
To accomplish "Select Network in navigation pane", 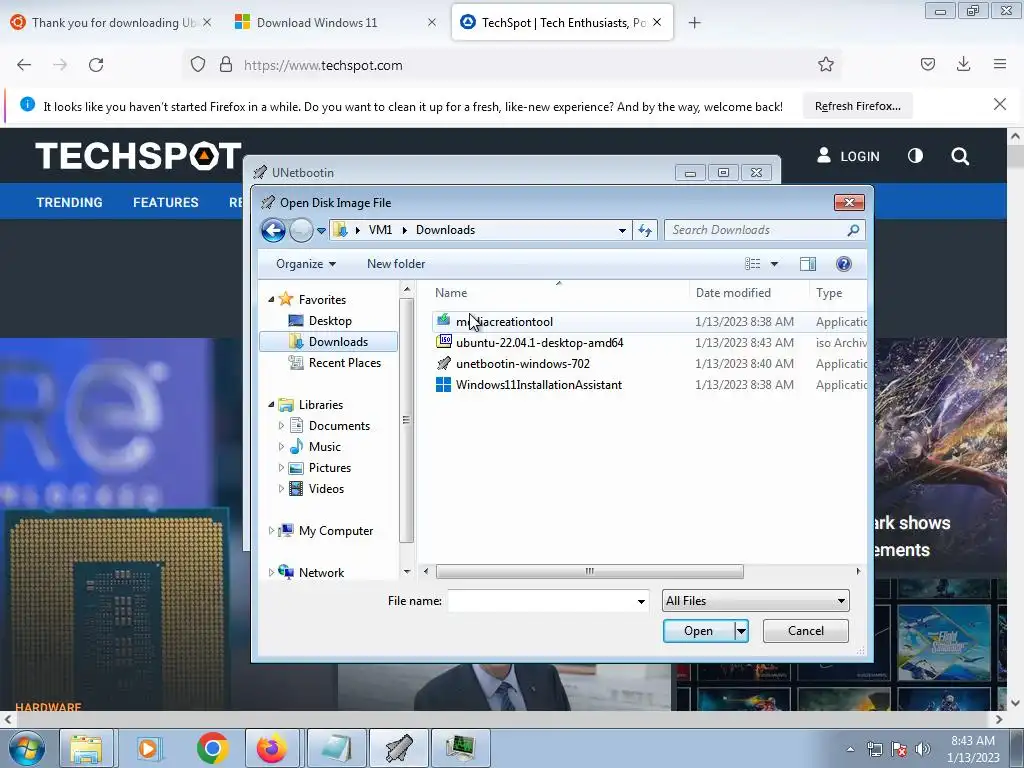I will pyautogui.click(x=321, y=573).
